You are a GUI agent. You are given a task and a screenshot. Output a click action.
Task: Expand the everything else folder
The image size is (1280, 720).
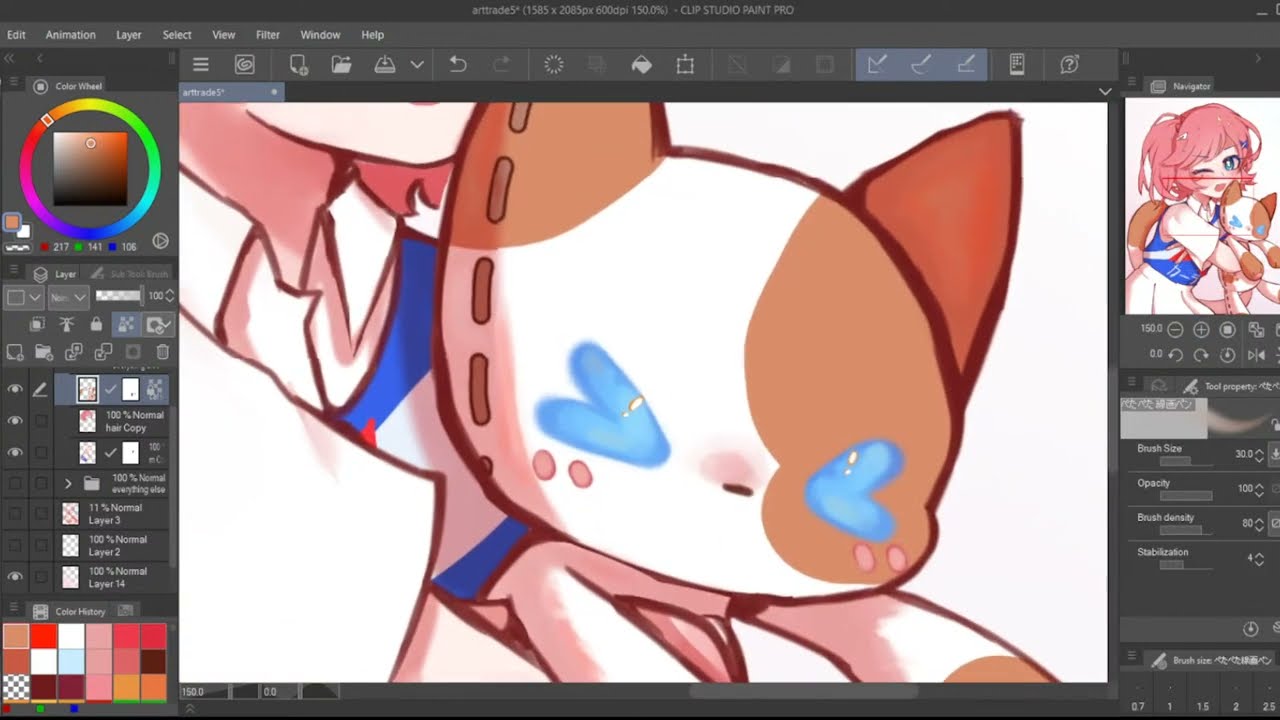point(68,484)
